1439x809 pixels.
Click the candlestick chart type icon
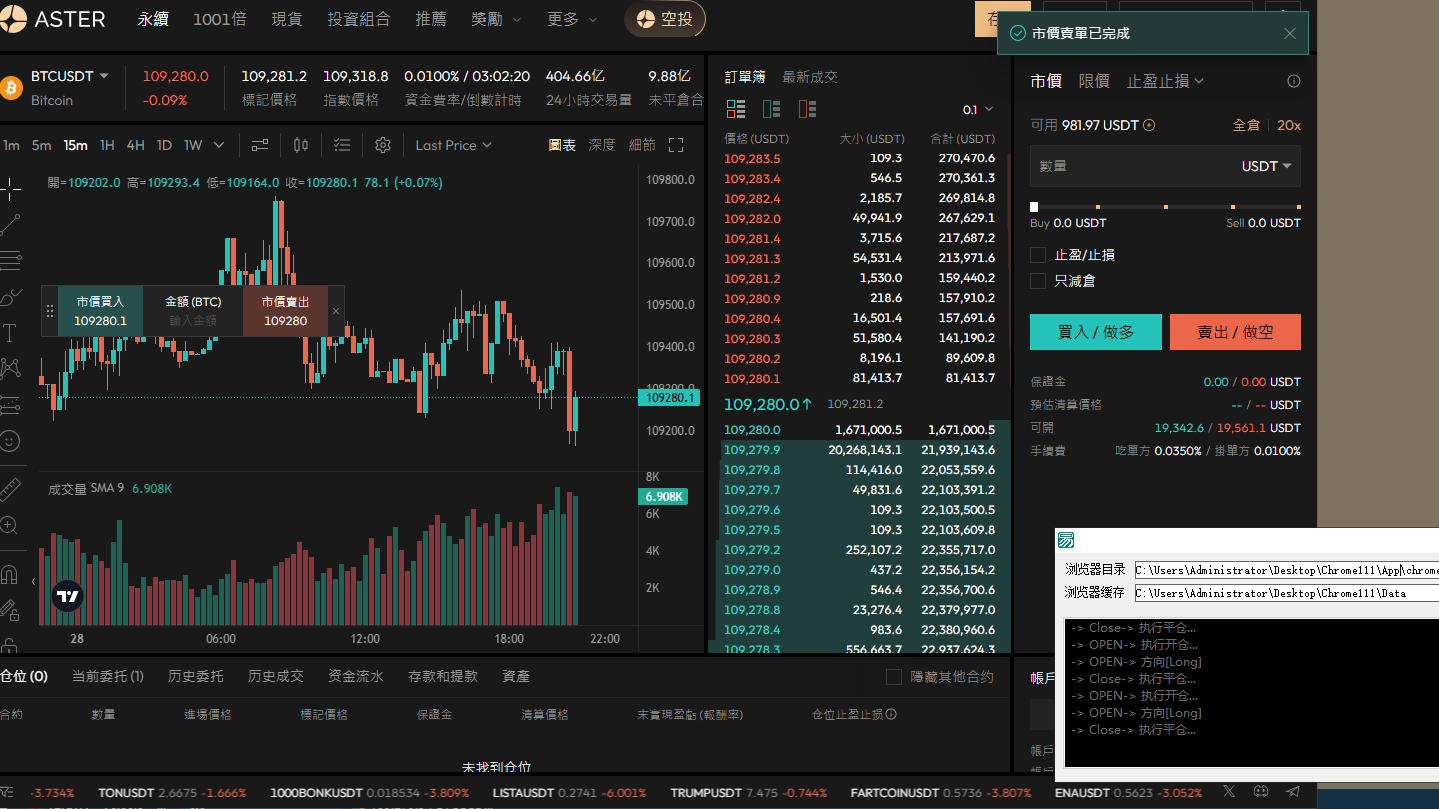pos(301,145)
